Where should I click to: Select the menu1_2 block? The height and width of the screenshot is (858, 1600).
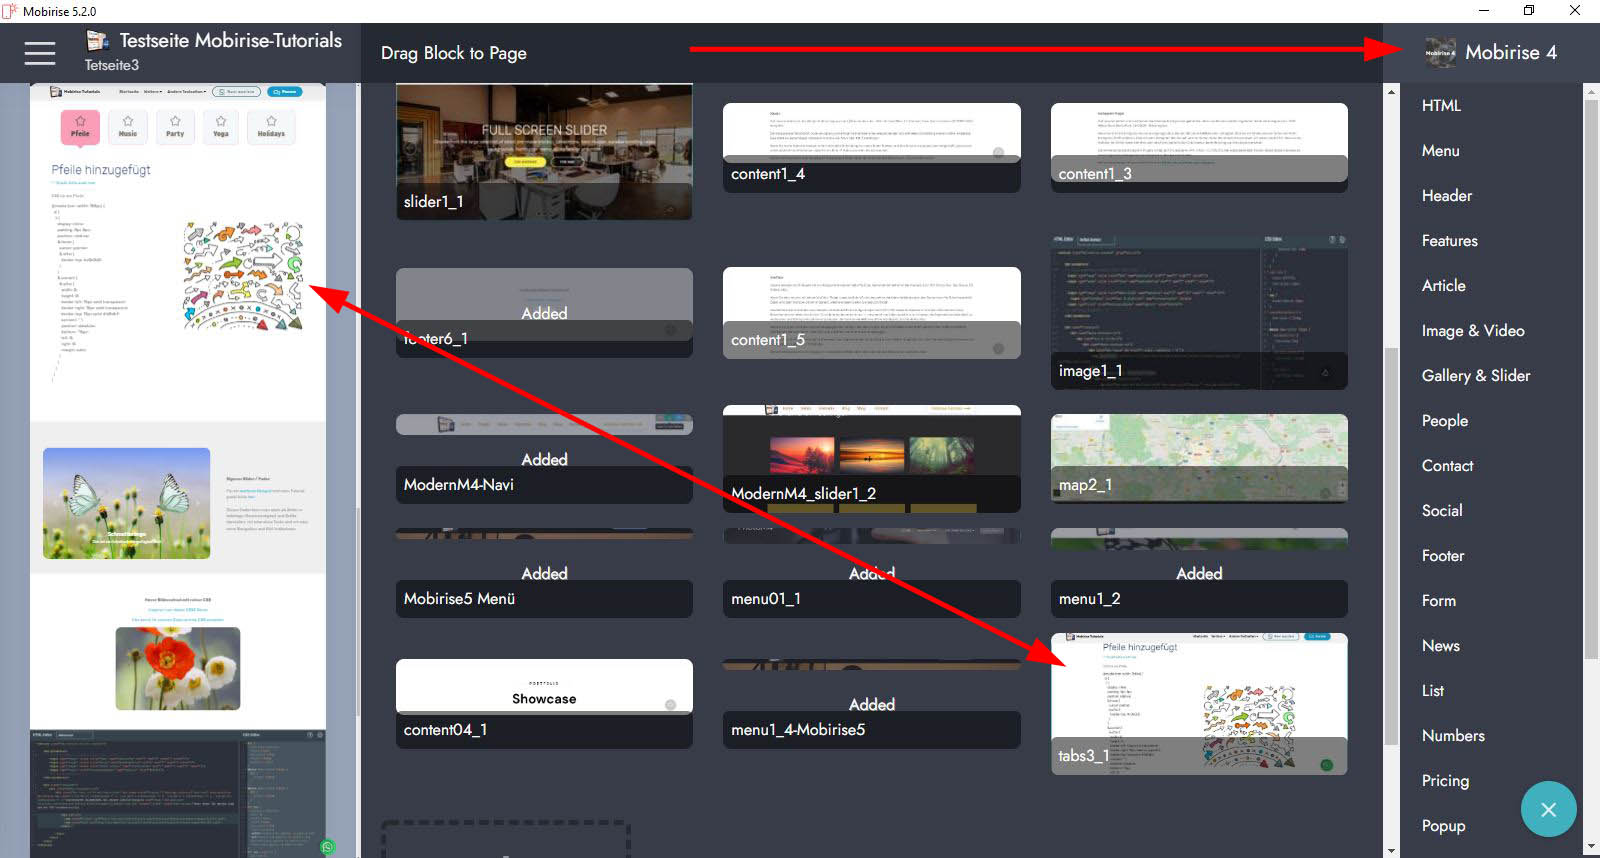(x=1199, y=573)
